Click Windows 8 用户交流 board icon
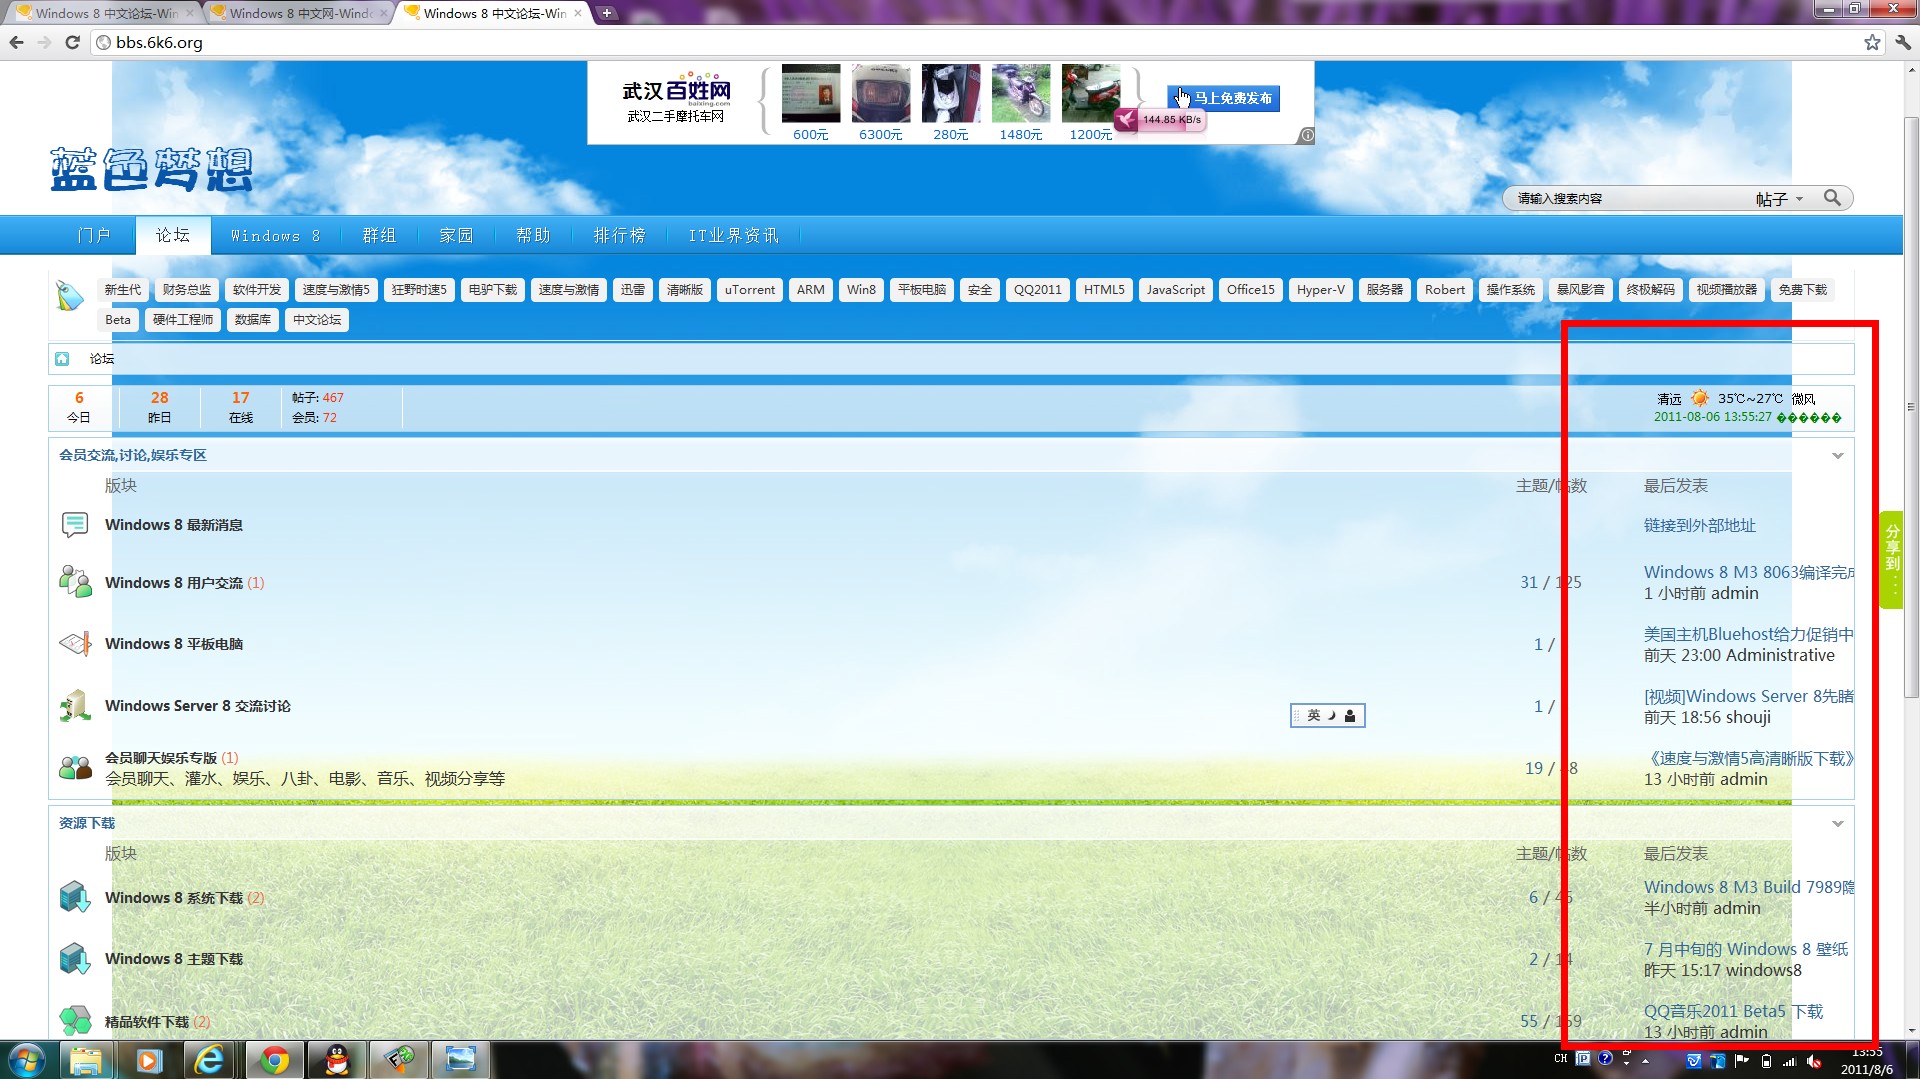The image size is (1920, 1079). tap(75, 582)
